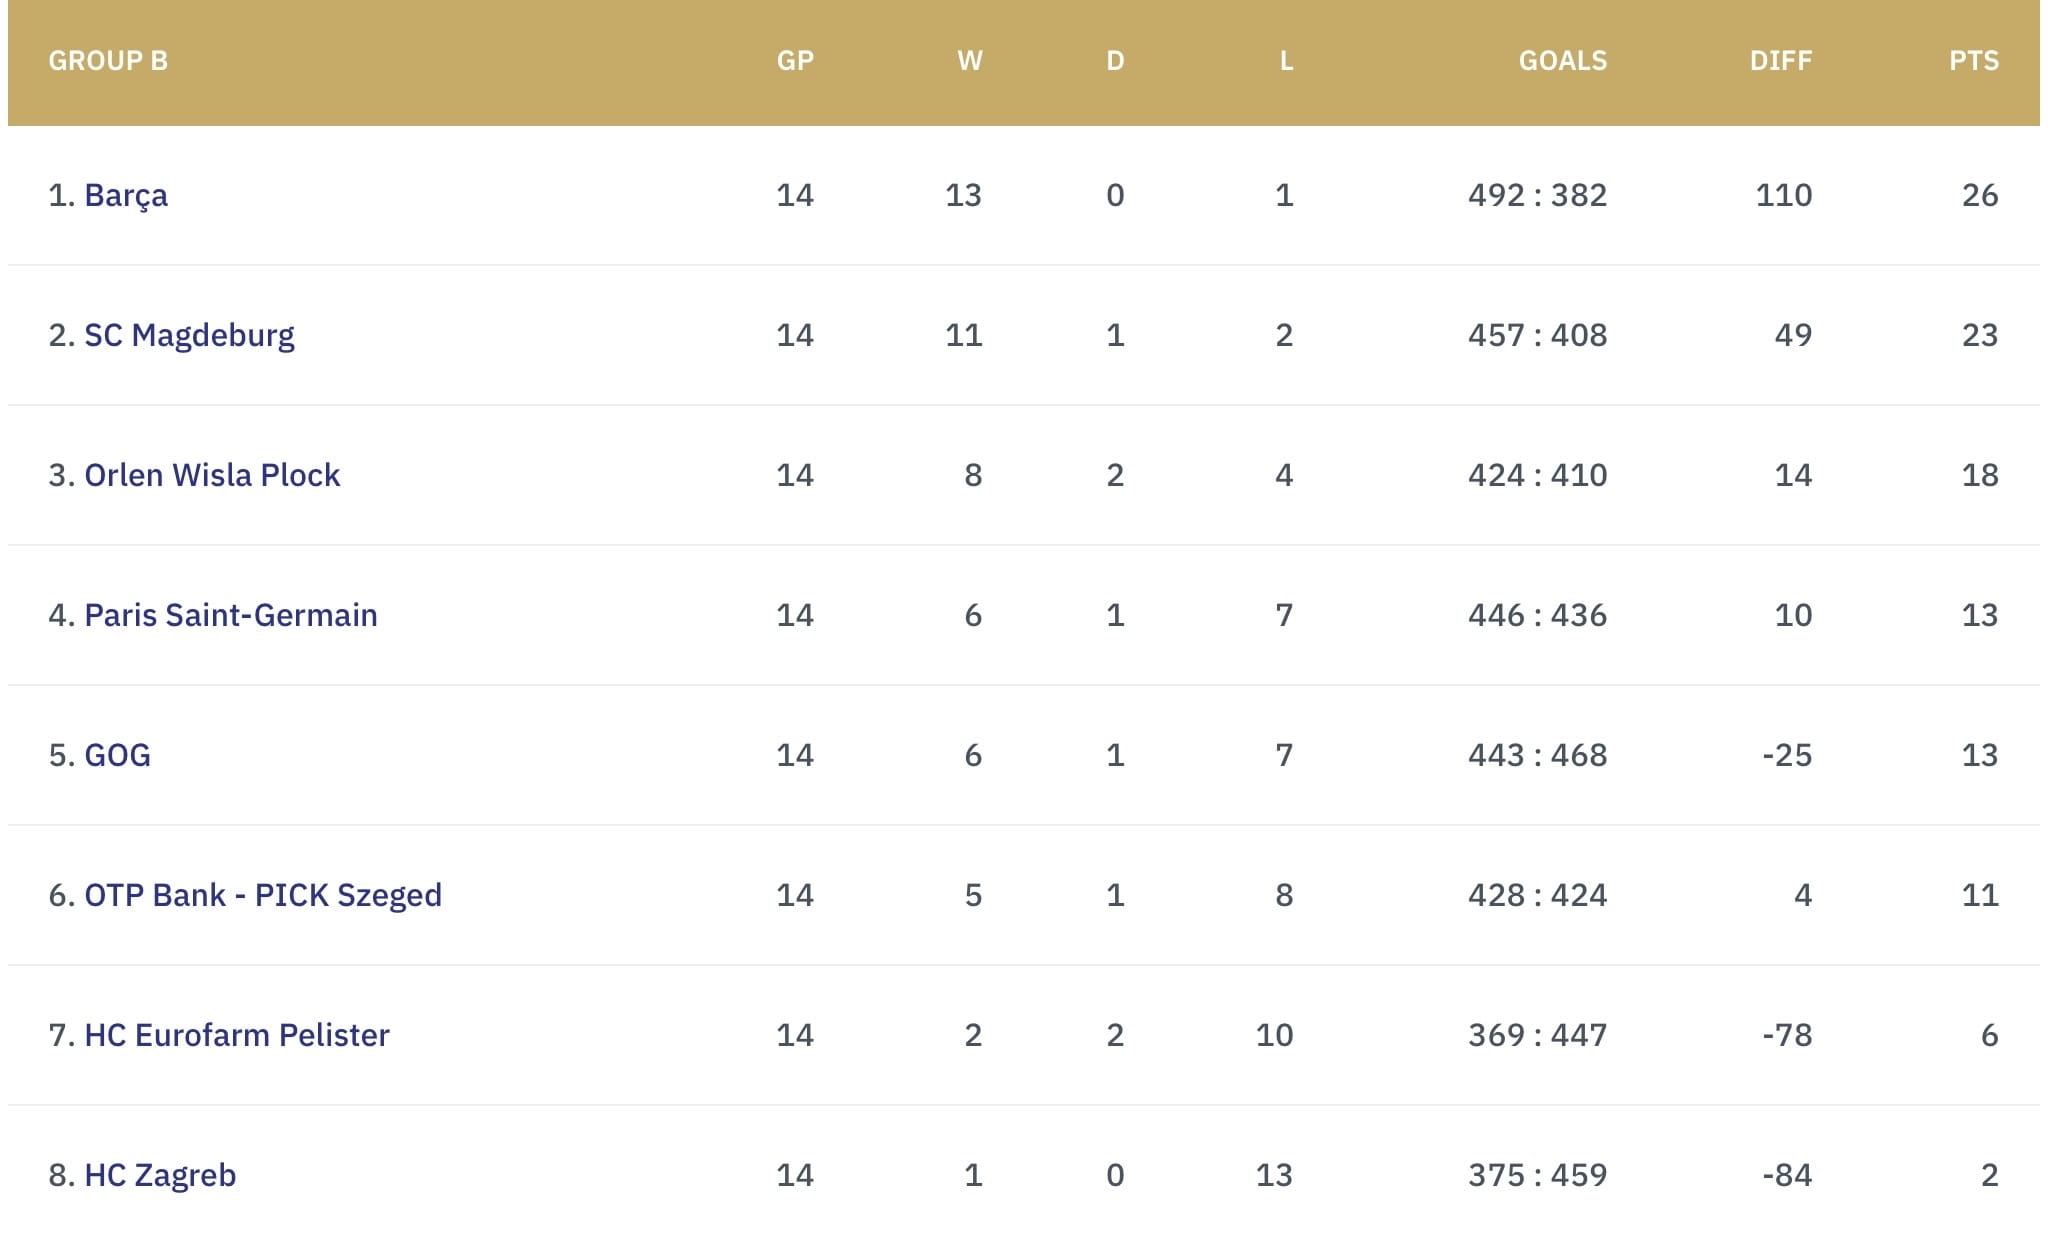Open OTP Bank - PICK Szeged link
2053x1243 pixels.
pyautogui.click(x=263, y=895)
